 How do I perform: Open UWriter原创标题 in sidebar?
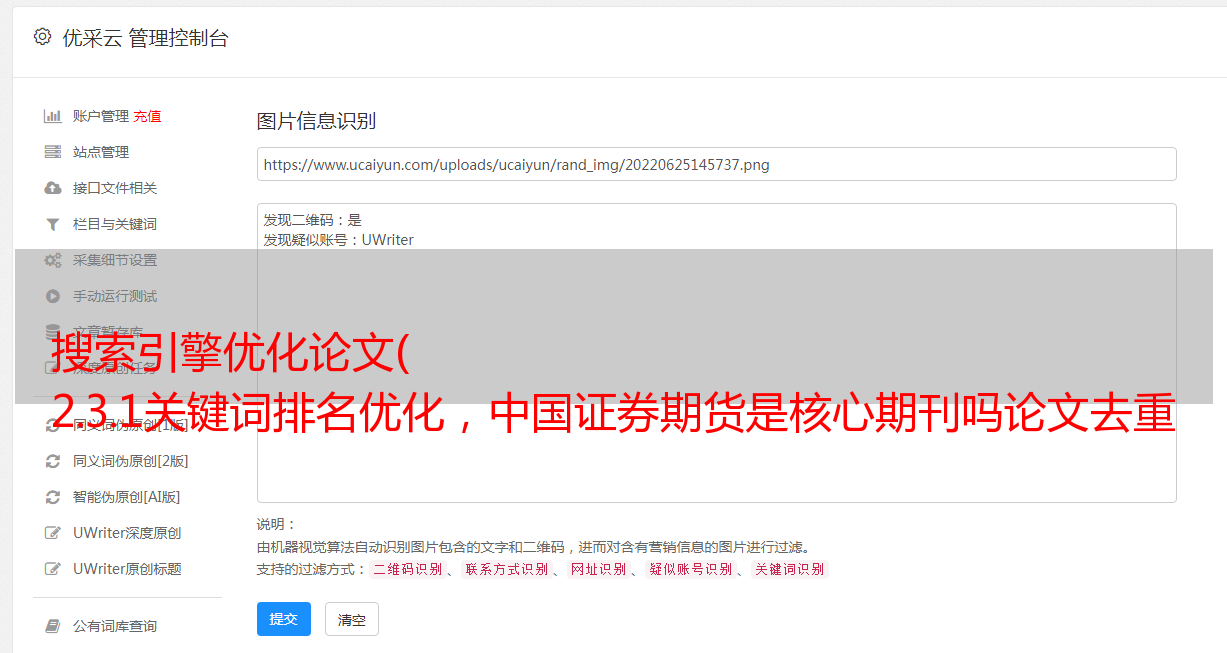(127, 569)
